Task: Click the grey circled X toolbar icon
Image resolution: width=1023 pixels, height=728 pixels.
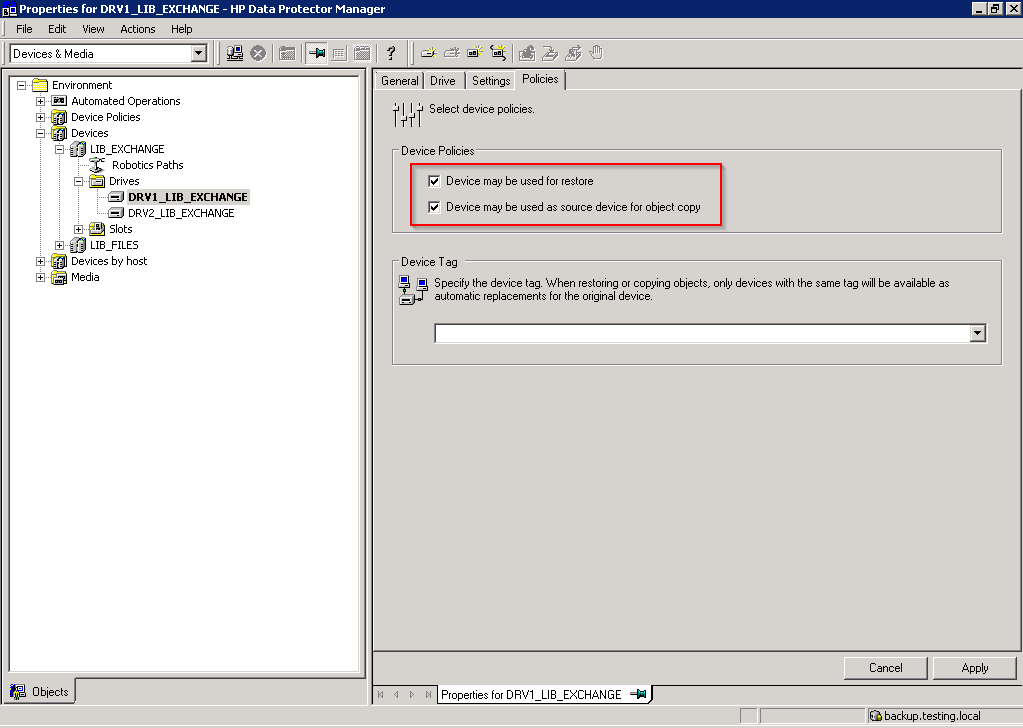Action: [258, 53]
